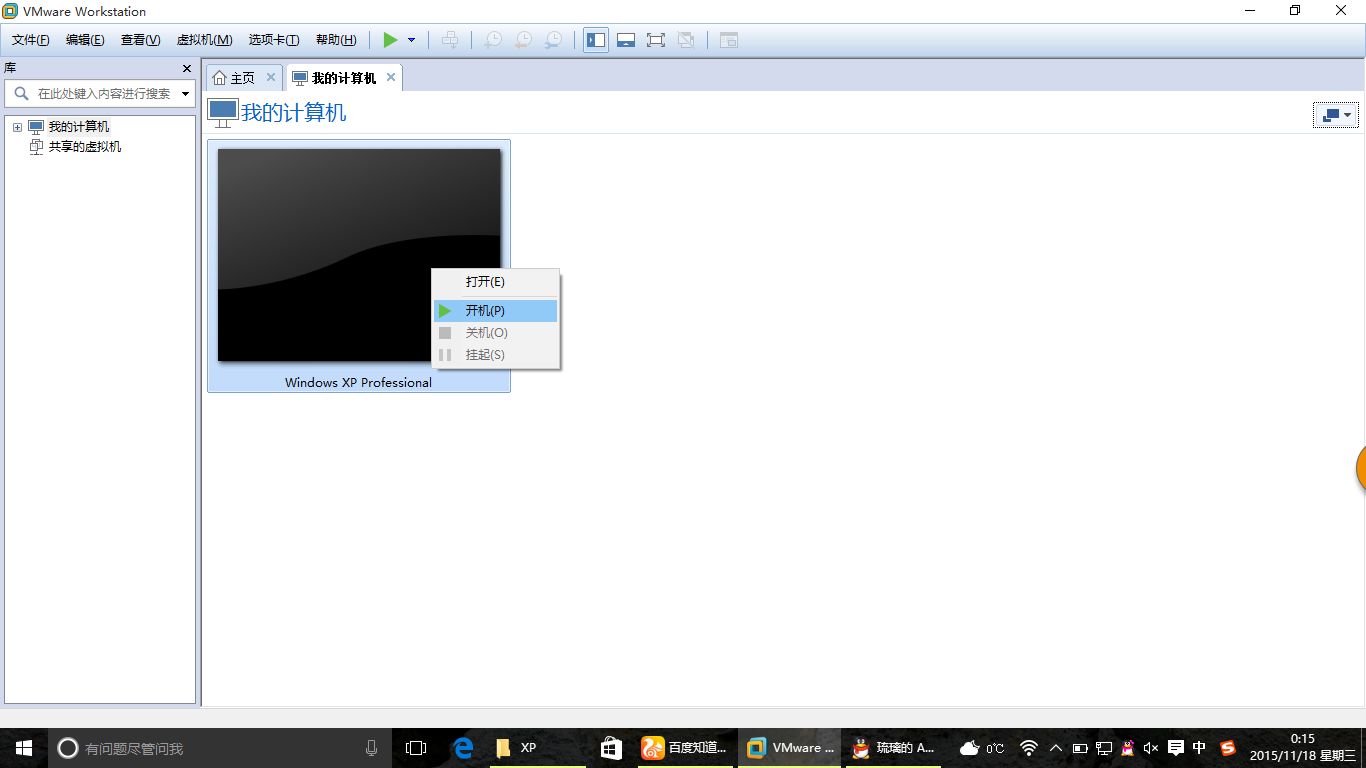Click the disabled 关机(O) context menu entry
The image size is (1366, 768).
coord(495,333)
